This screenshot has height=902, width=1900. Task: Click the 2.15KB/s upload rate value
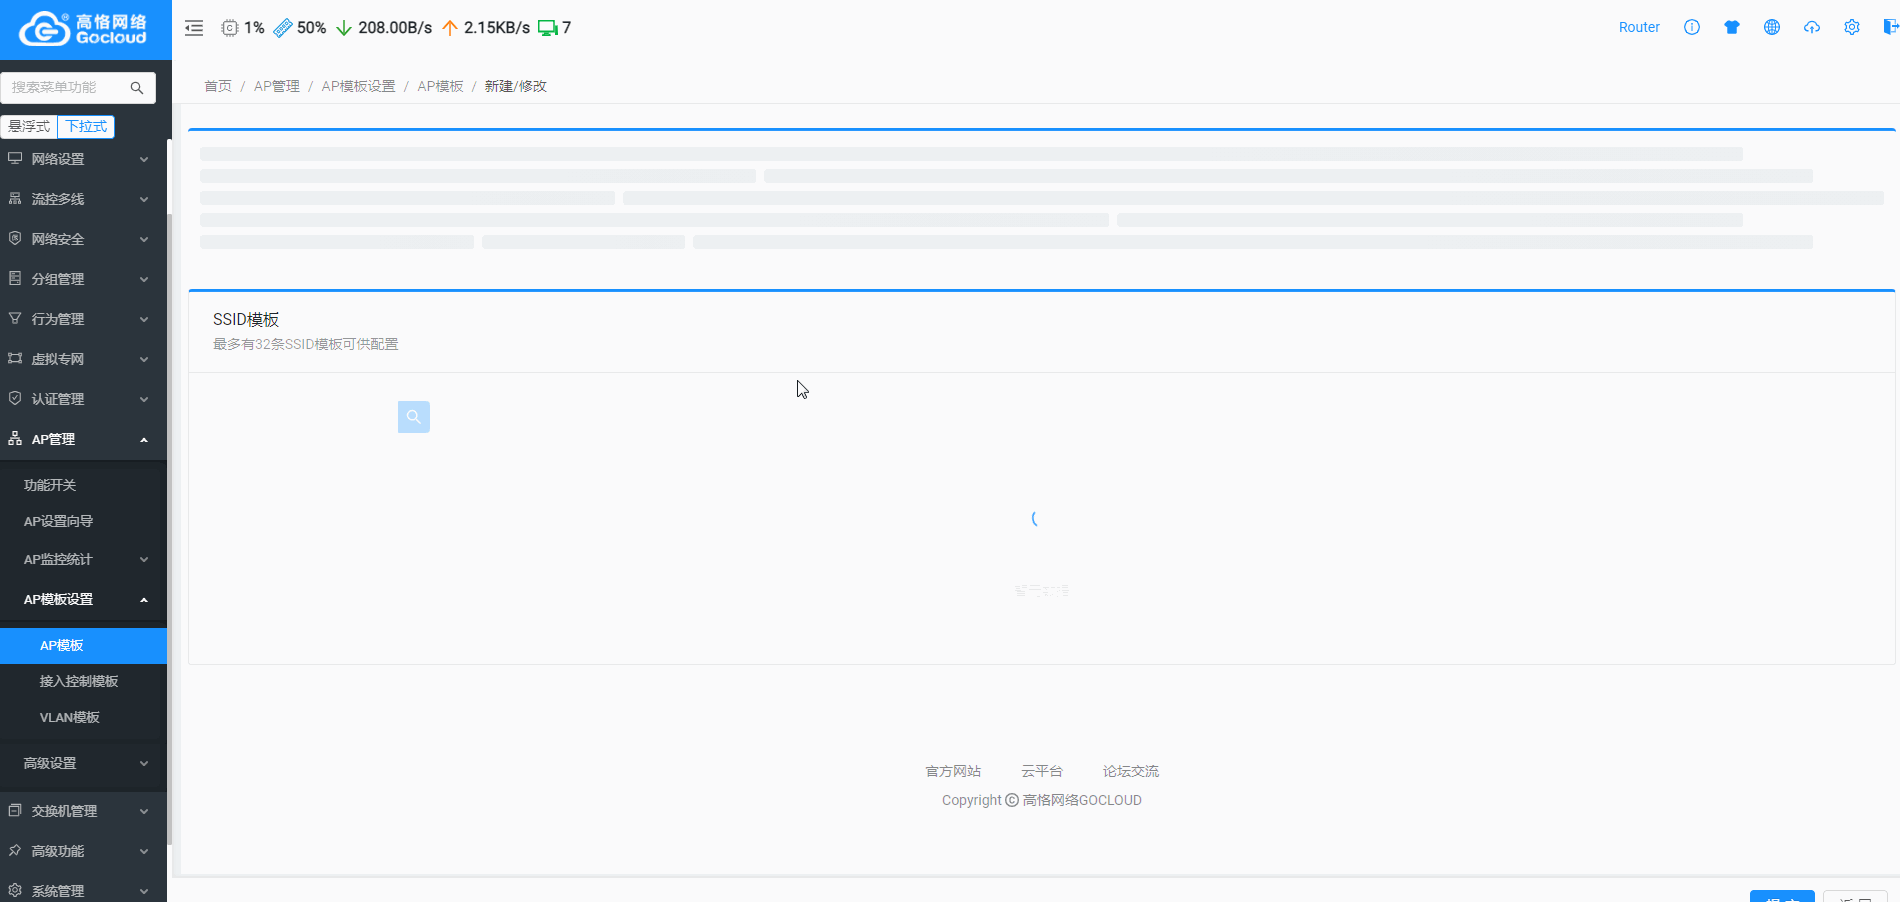point(497,28)
